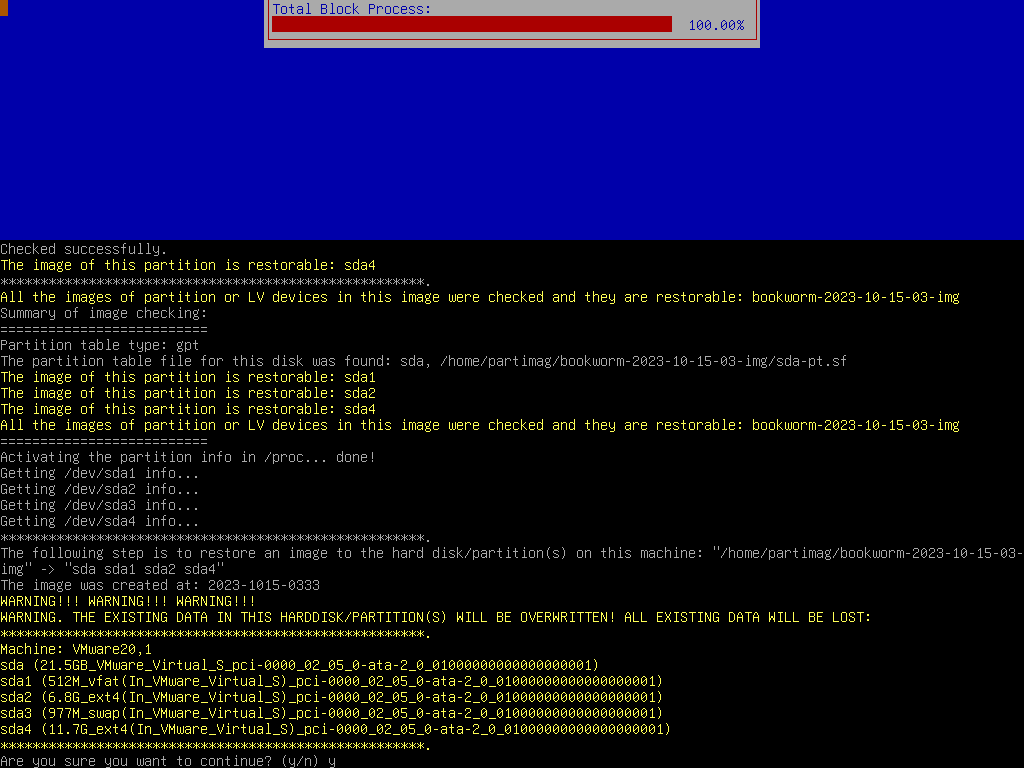Click the red progress bar
This screenshot has width=1024, height=768.
coord(470,22)
